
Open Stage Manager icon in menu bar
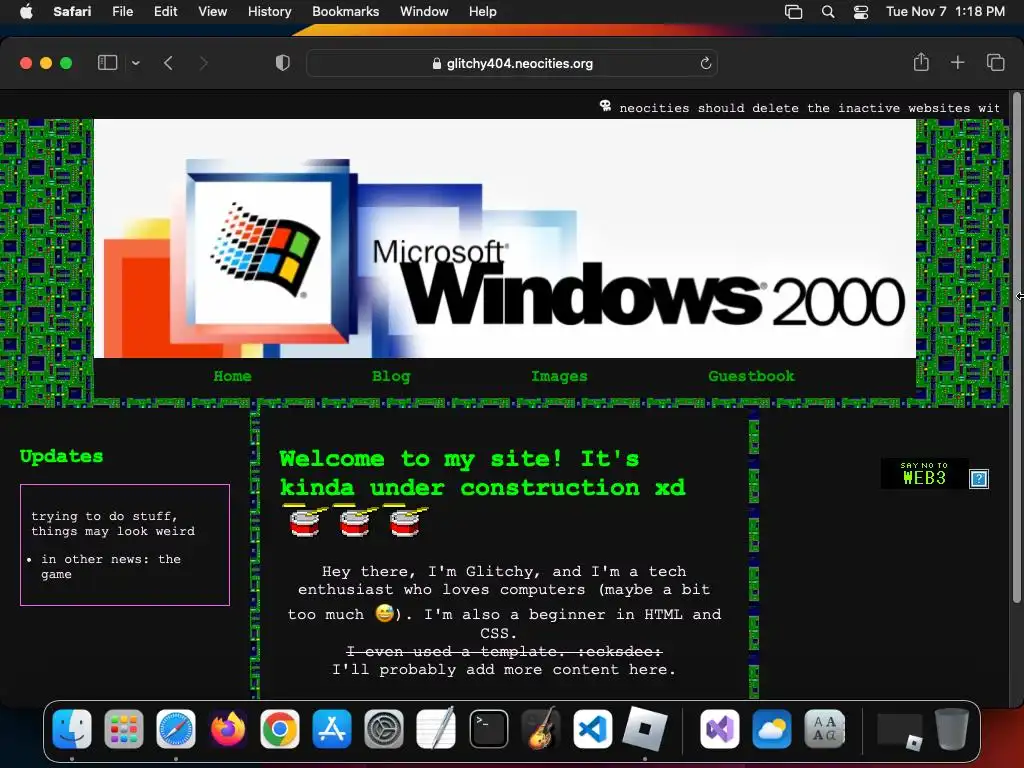tap(793, 12)
